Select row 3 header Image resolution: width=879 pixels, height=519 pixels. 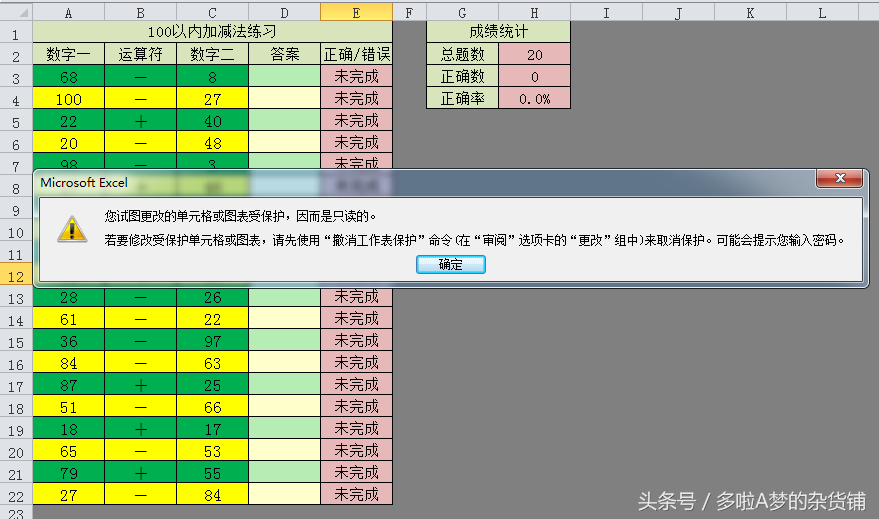point(16,77)
